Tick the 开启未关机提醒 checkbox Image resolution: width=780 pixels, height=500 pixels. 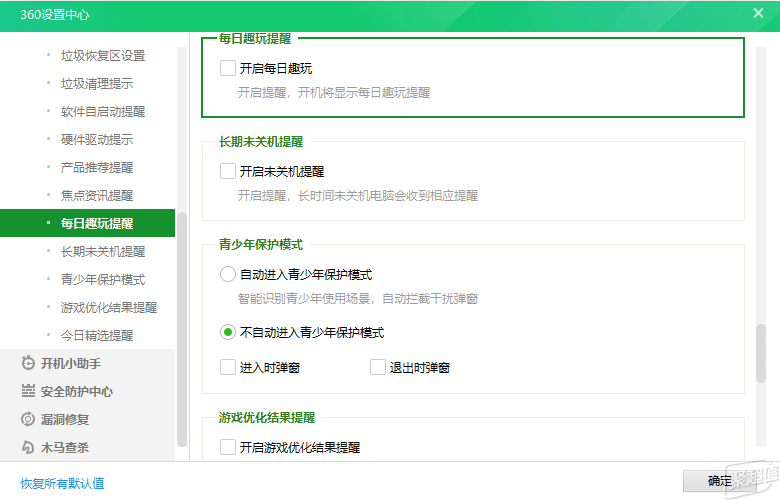tap(228, 171)
